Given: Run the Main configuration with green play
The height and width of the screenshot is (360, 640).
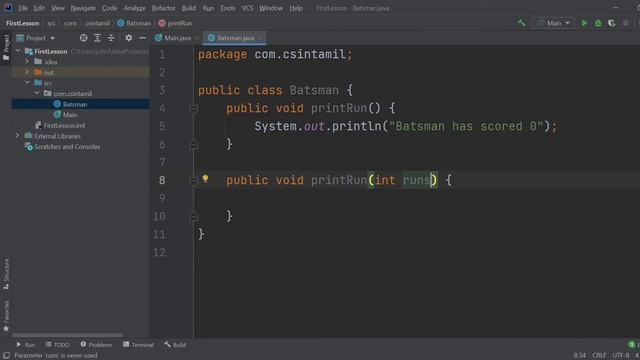Looking at the screenshot, I should tap(584, 23).
